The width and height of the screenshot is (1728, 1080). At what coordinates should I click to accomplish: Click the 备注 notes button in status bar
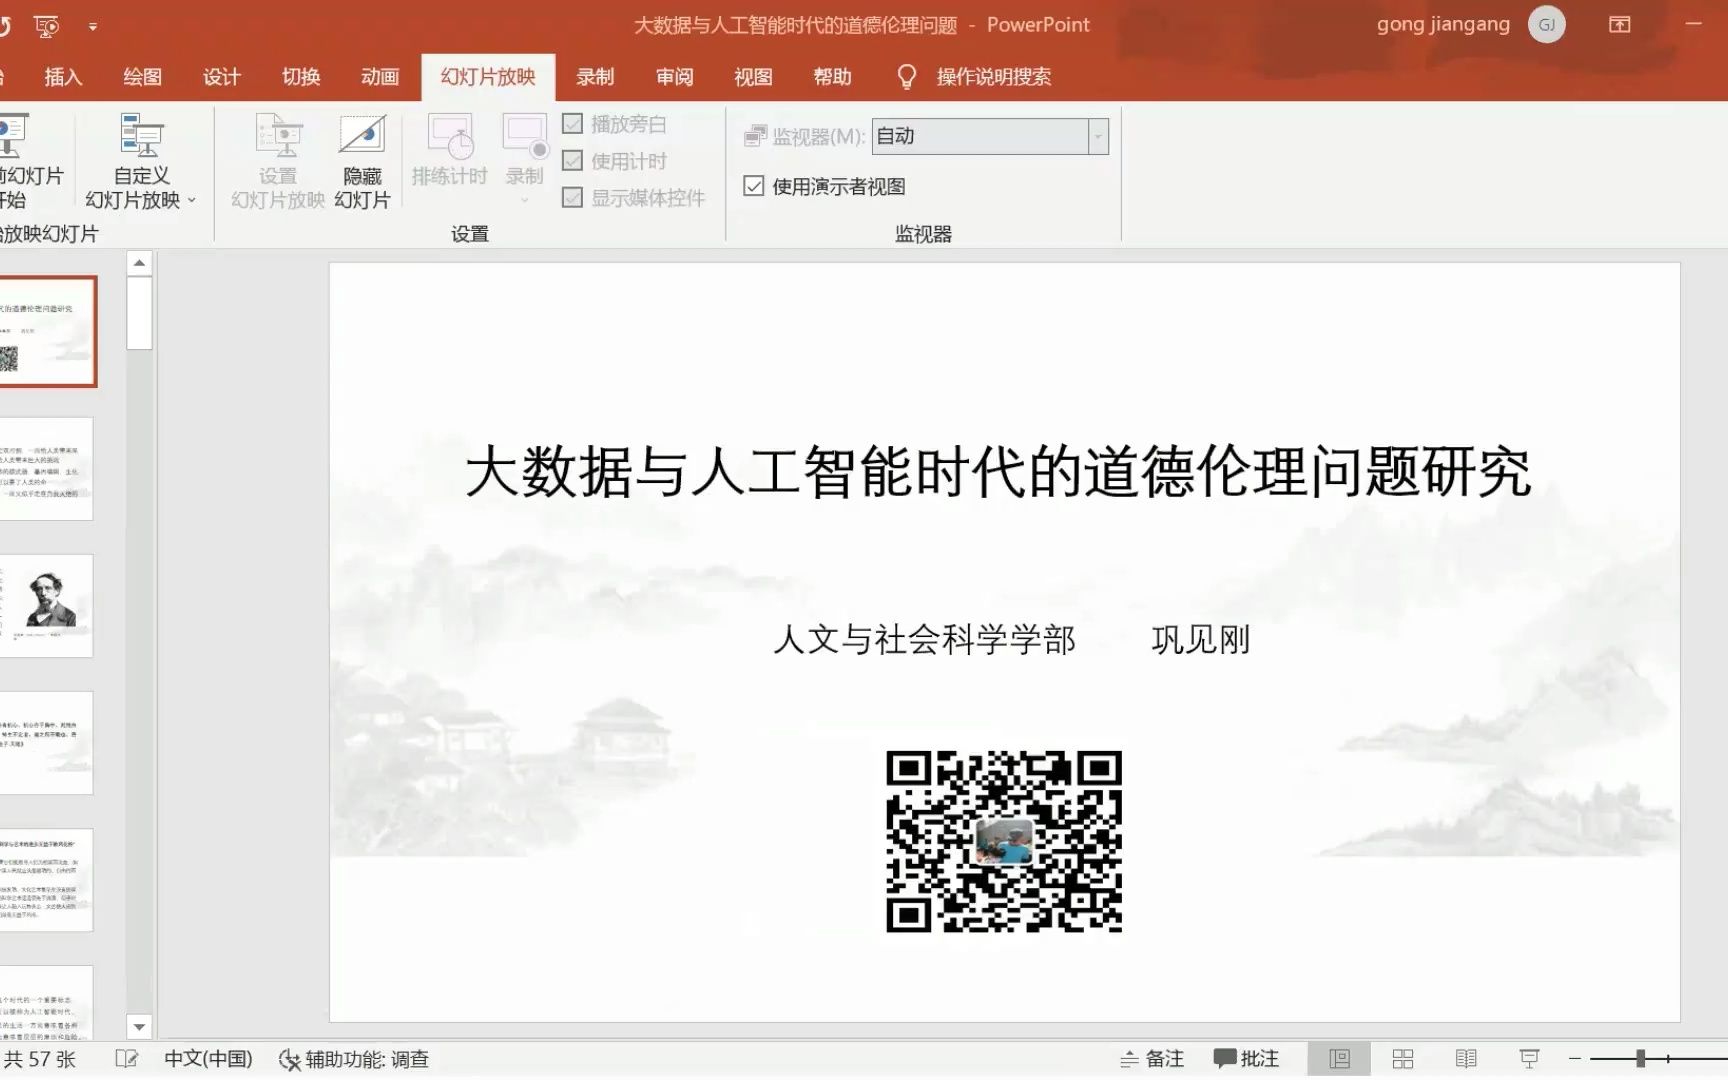1152,1058
